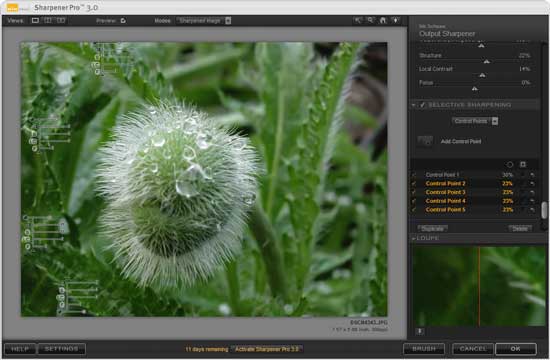550x360 pixels.
Task: Click the Delete button
Action: pyautogui.click(x=520, y=228)
